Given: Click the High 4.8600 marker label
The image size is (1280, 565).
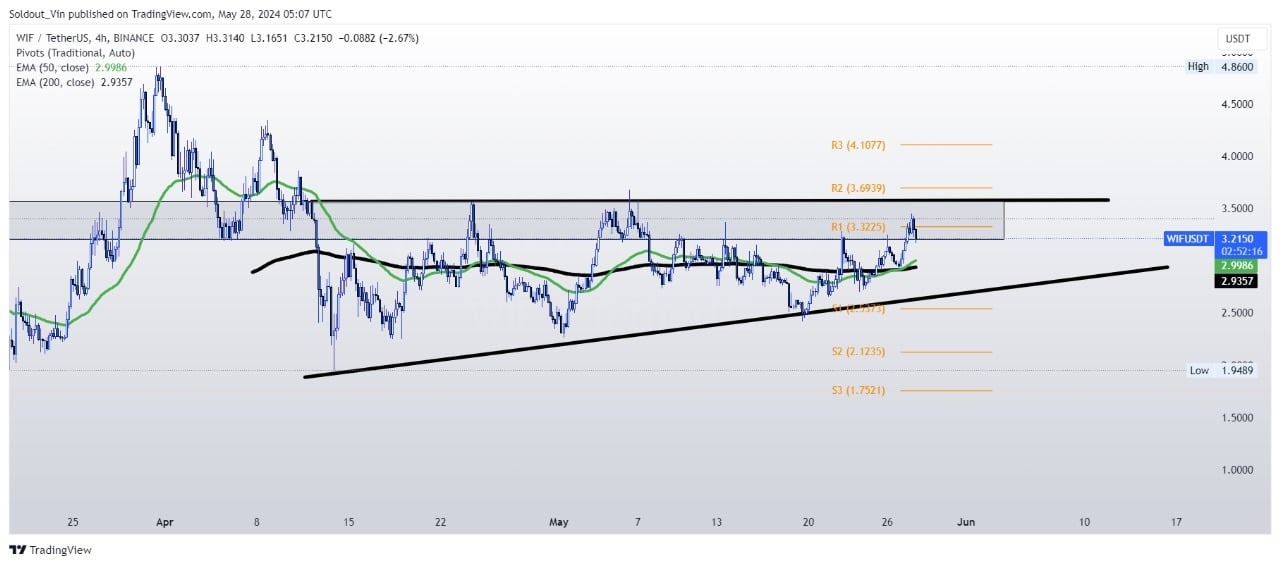Looking at the screenshot, I should pos(1220,66).
